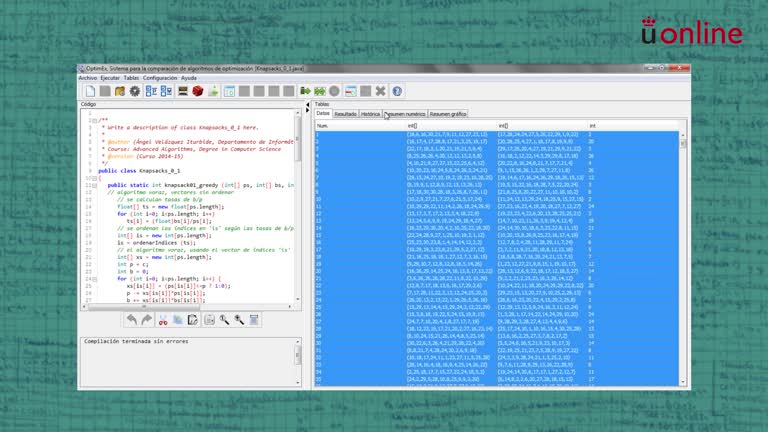
Task: Click the second magnifier search icon
Action: tap(239, 320)
